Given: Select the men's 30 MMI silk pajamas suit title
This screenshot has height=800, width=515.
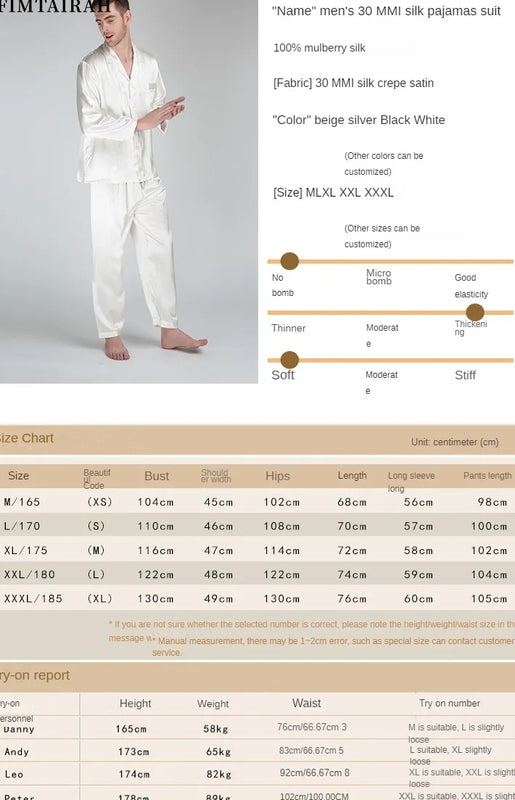Looking at the screenshot, I should click(x=386, y=11).
